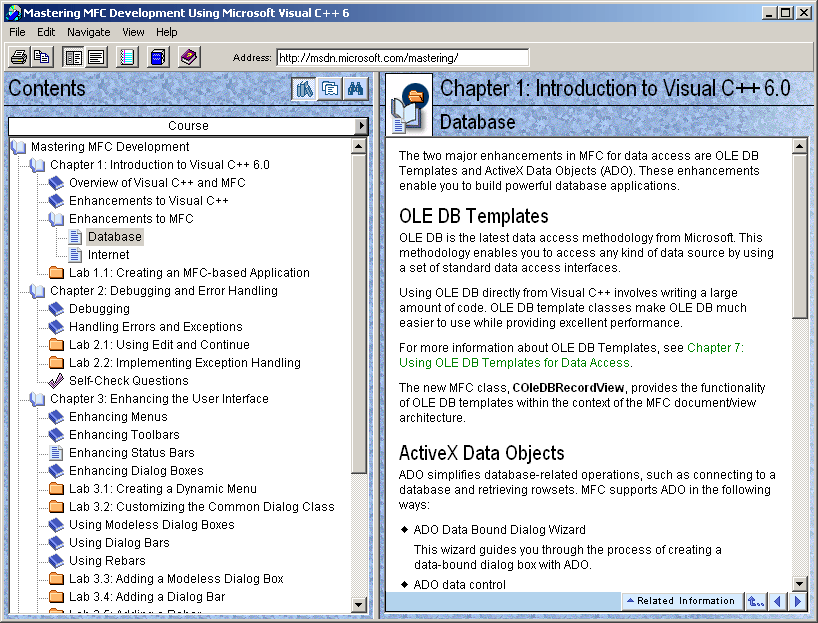The image size is (818, 623).
Task: Go to next topic with right arrow
Action: [x=798, y=601]
